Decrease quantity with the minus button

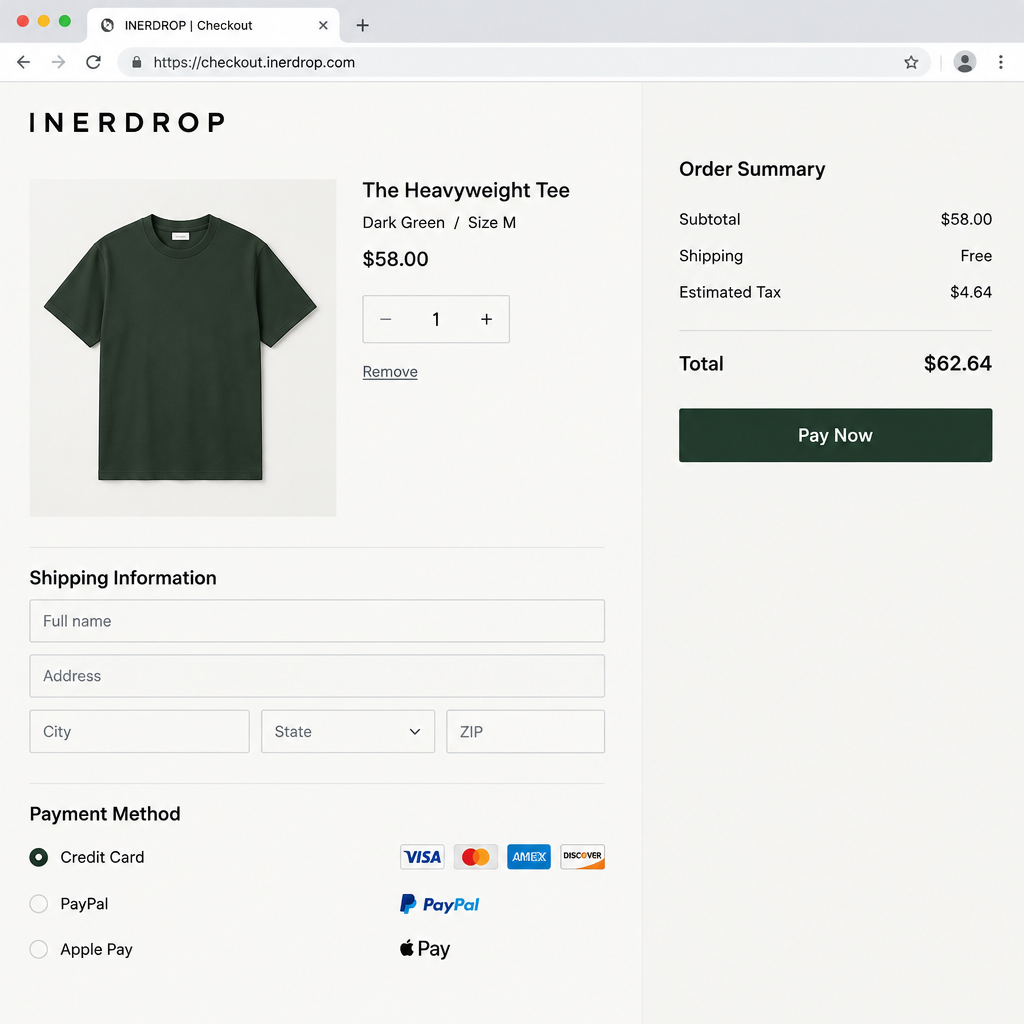point(386,319)
